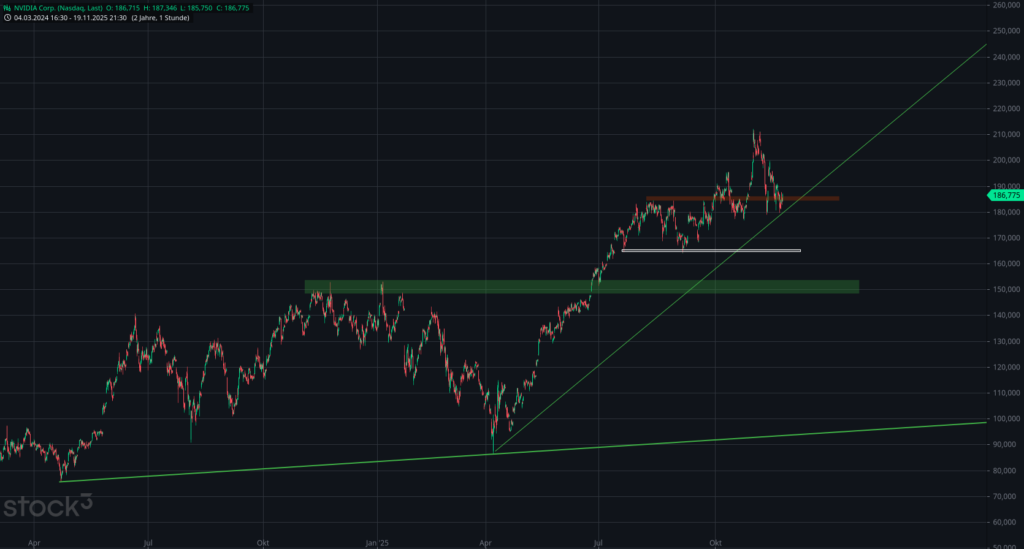Select the green support zone rectangle near 150
This screenshot has height=549, width=1024.
click(x=580, y=287)
